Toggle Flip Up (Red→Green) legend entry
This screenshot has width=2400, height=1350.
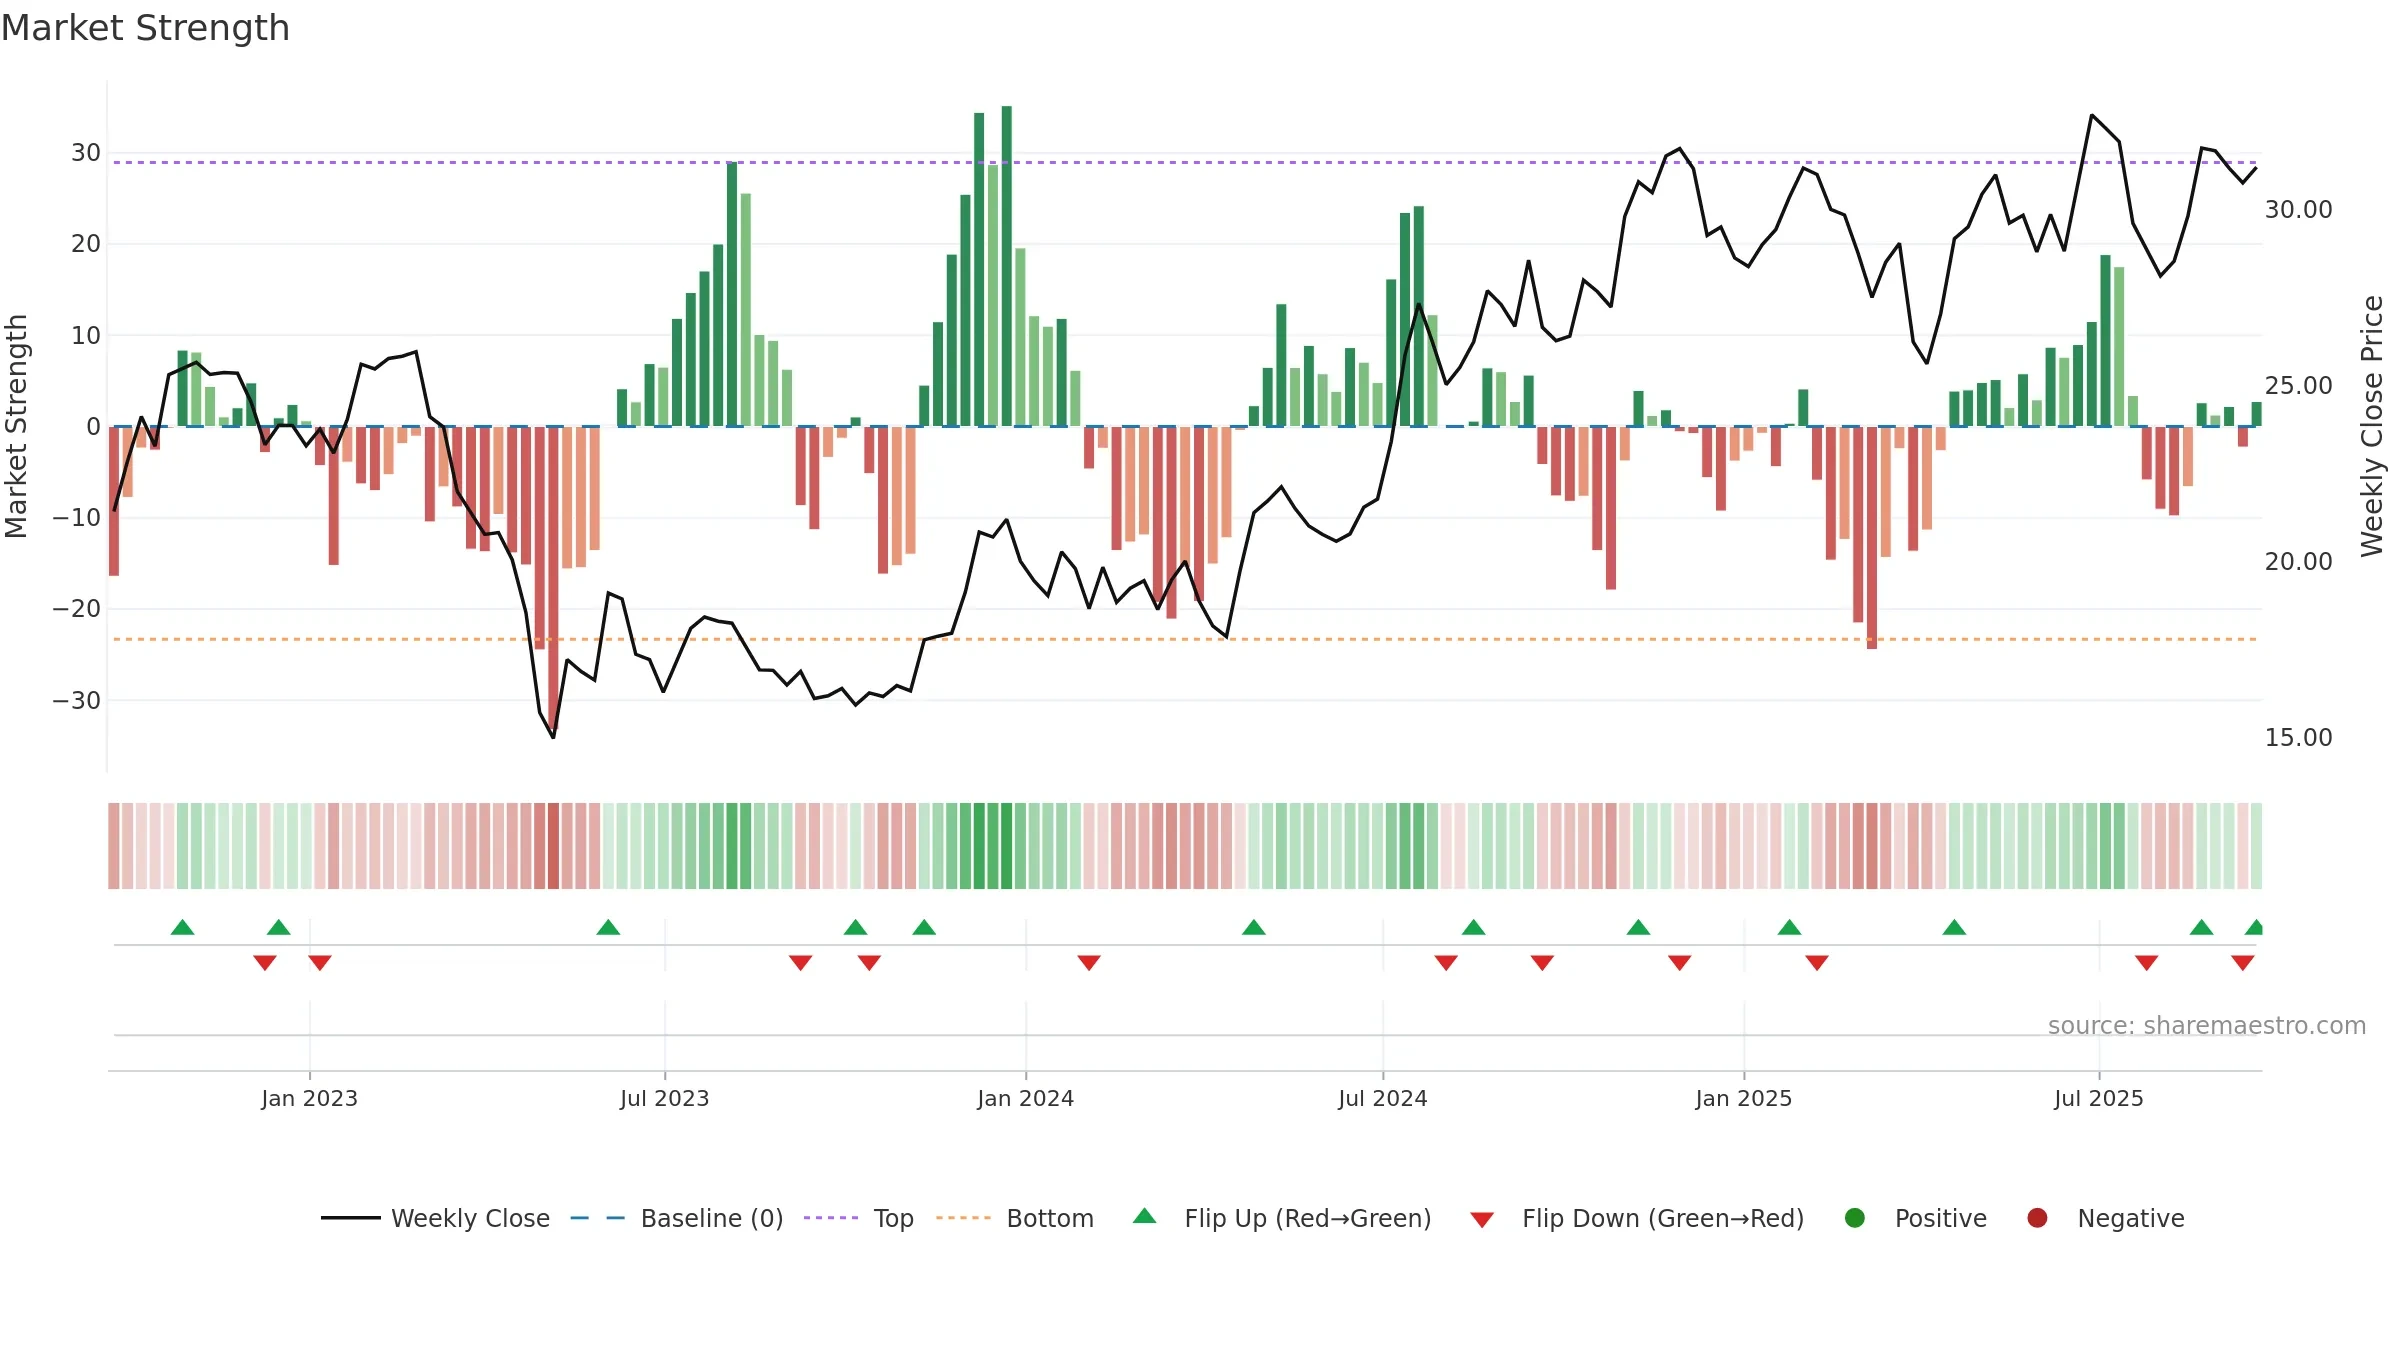coord(1282,1218)
